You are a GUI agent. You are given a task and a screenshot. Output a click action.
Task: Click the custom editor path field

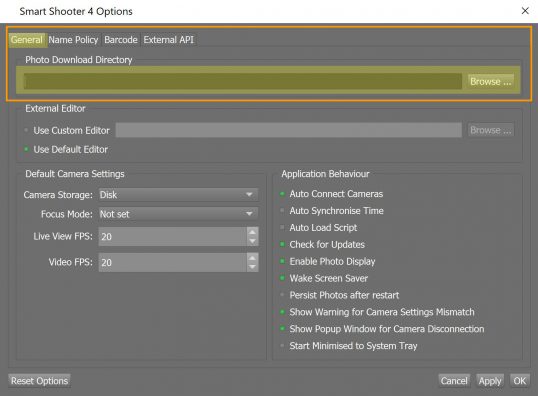[x=289, y=130]
